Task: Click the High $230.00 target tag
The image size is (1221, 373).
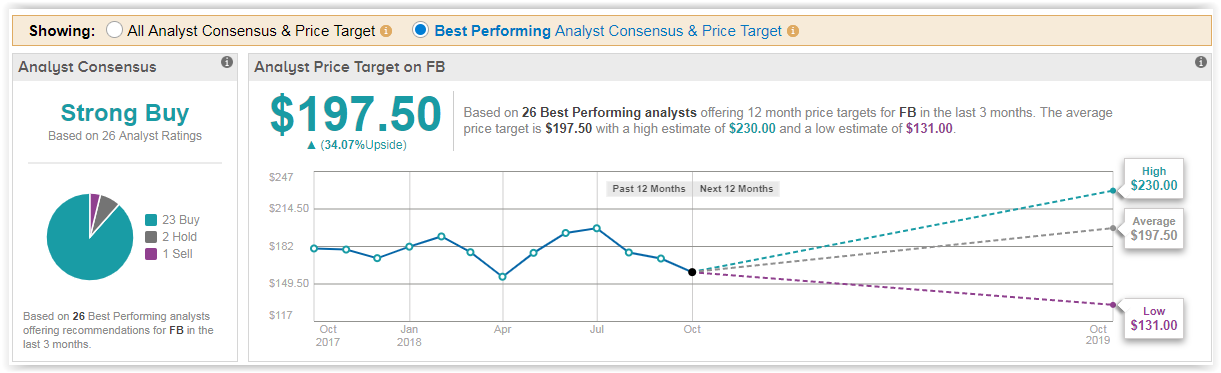Action: [x=1153, y=179]
